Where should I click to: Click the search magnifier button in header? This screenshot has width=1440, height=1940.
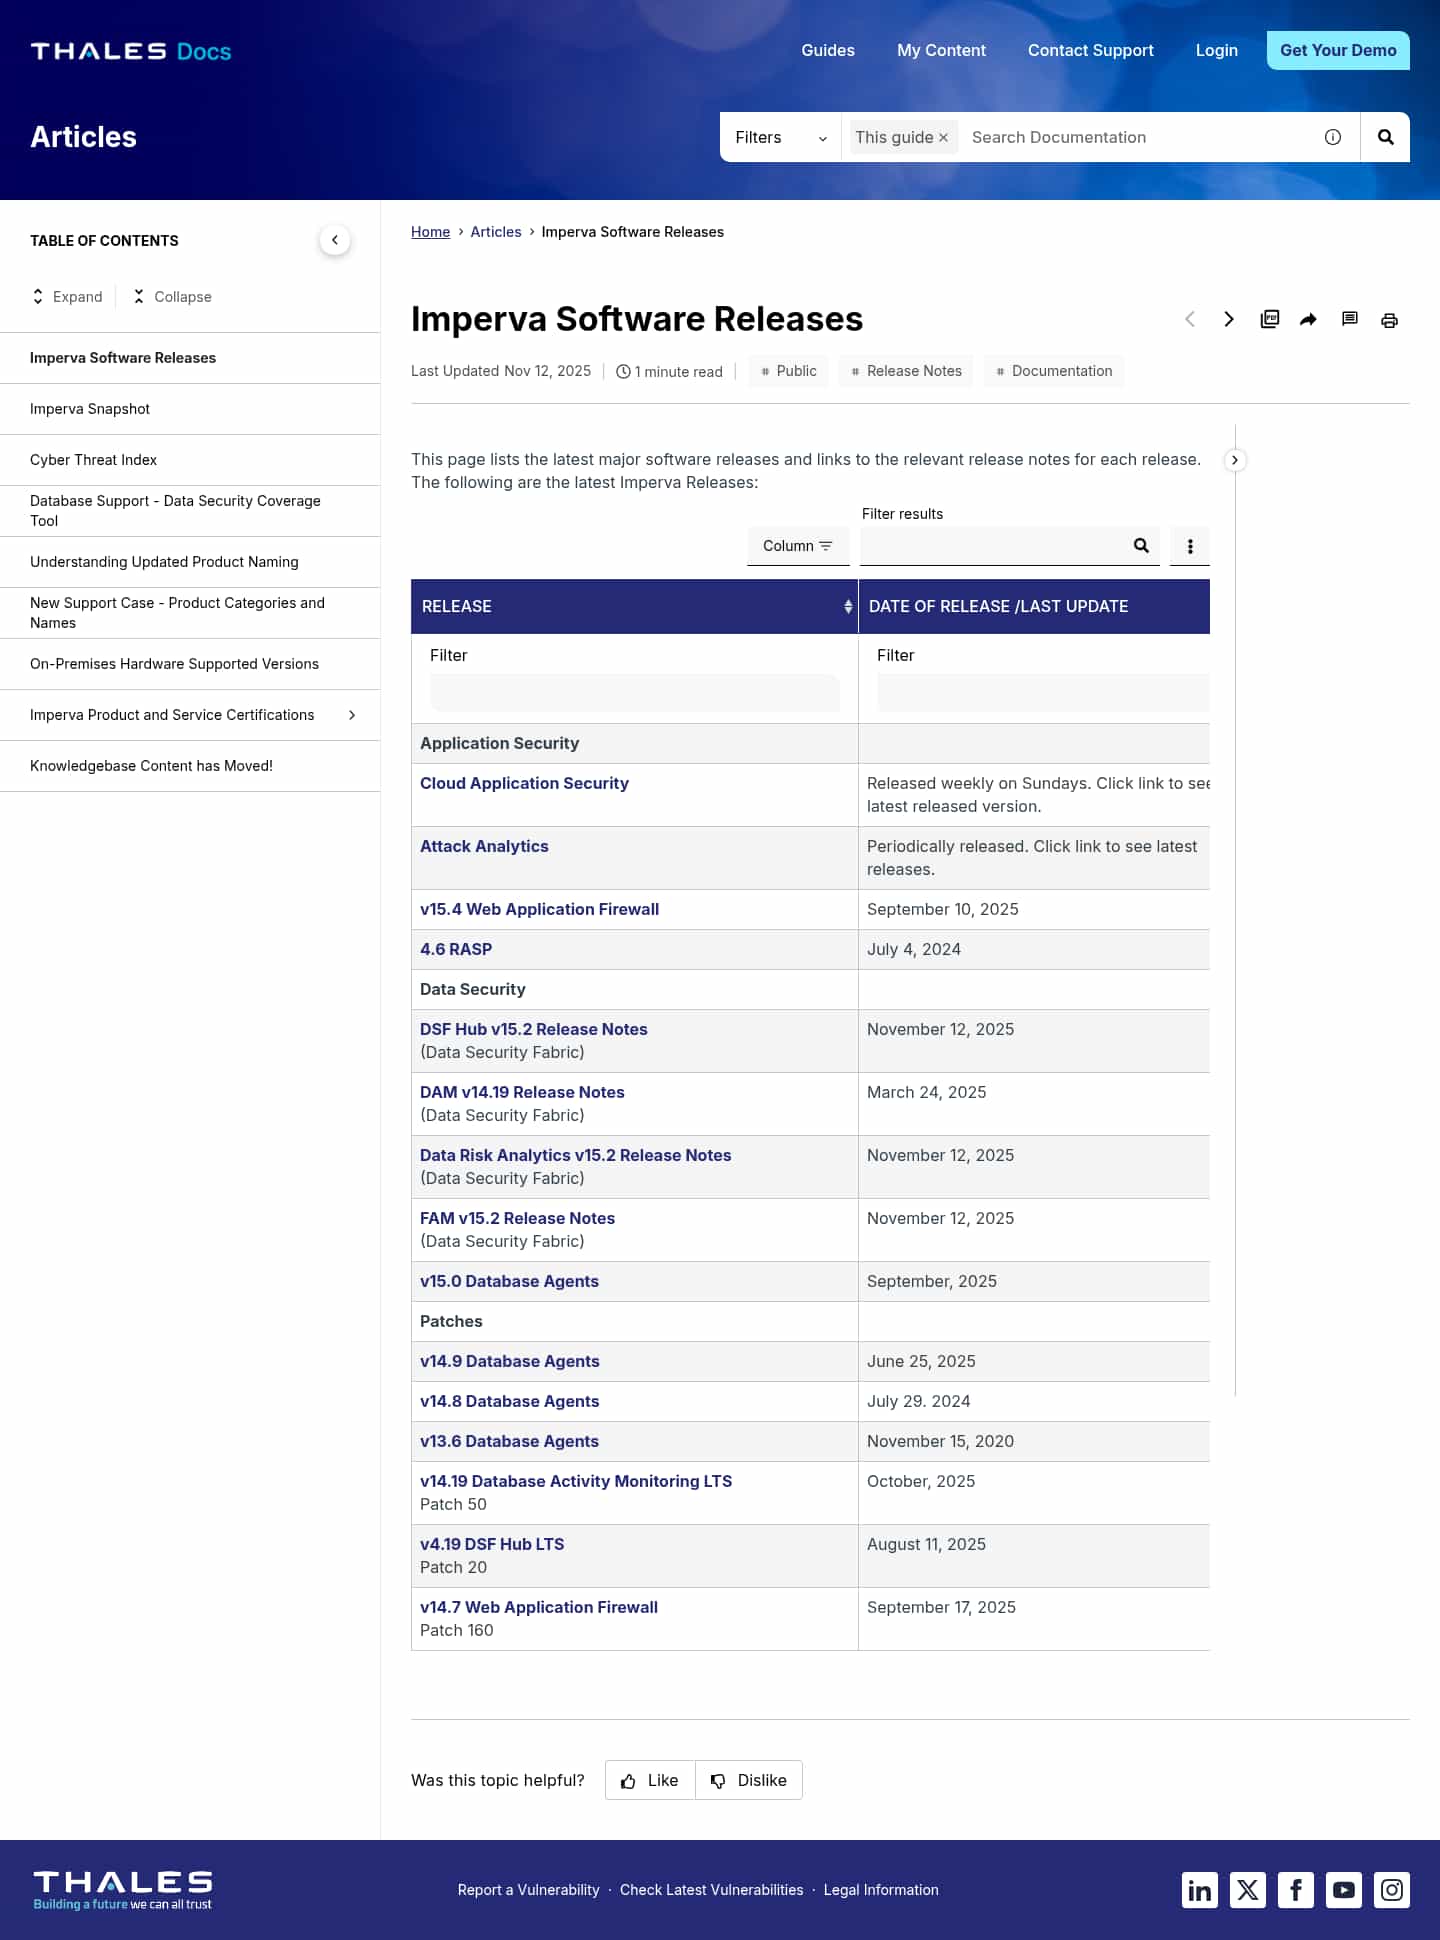click(1385, 137)
